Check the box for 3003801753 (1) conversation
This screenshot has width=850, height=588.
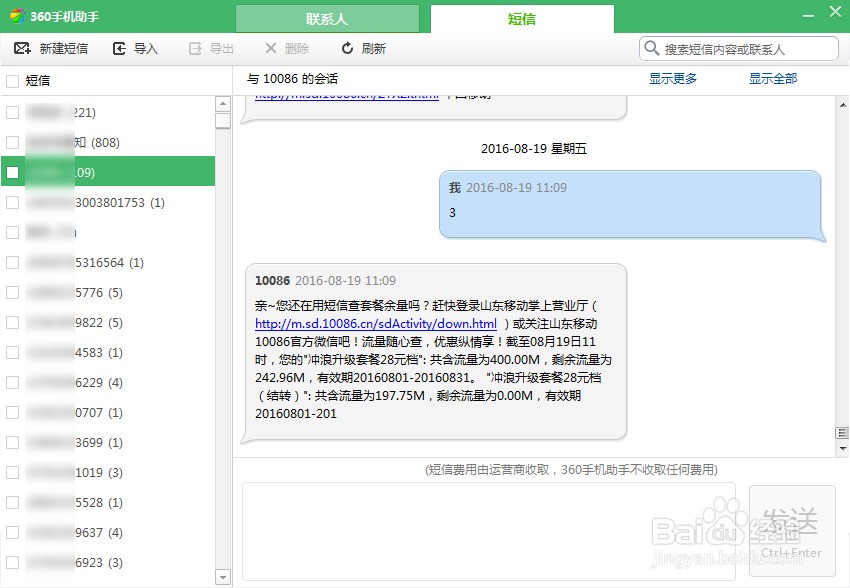coord(12,202)
